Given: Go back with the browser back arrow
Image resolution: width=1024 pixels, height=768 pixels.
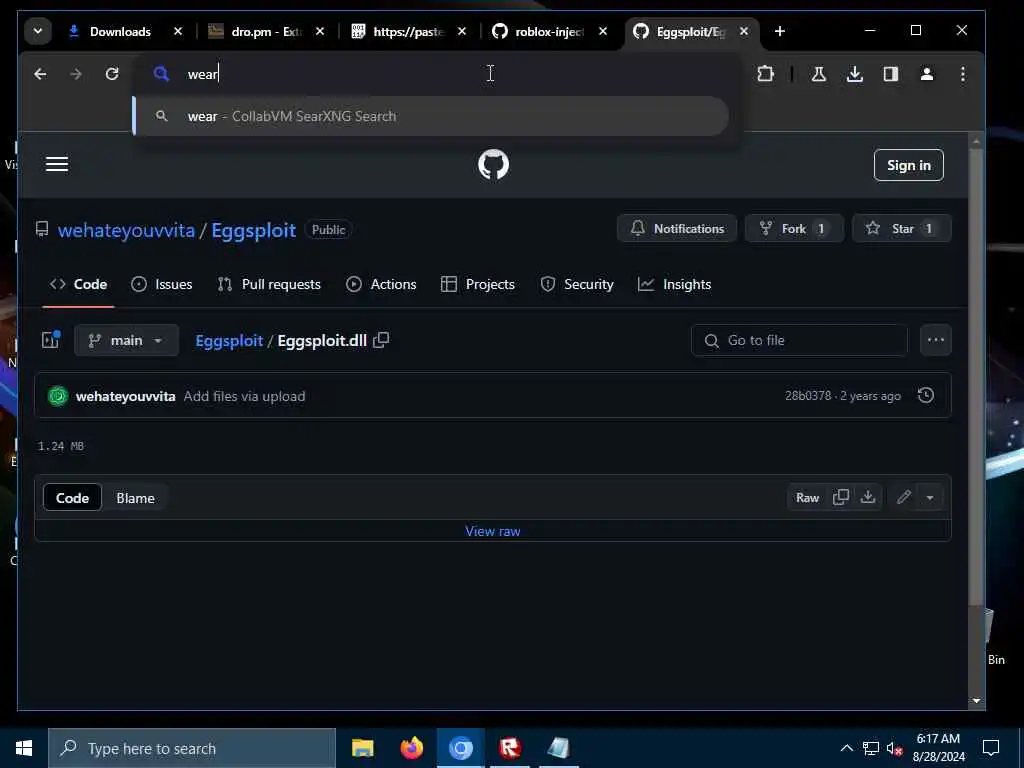Looking at the screenshot, I should pos(40,74).
